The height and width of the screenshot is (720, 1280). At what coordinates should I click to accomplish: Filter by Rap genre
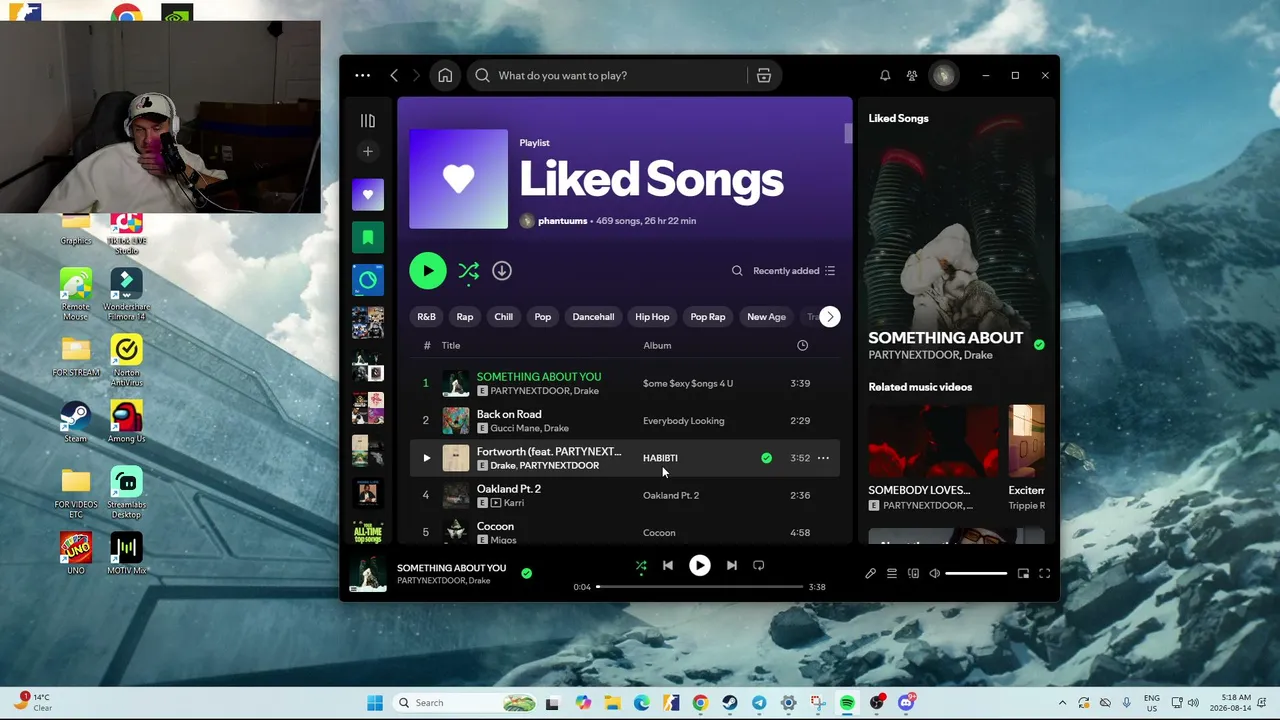(465, 317)
